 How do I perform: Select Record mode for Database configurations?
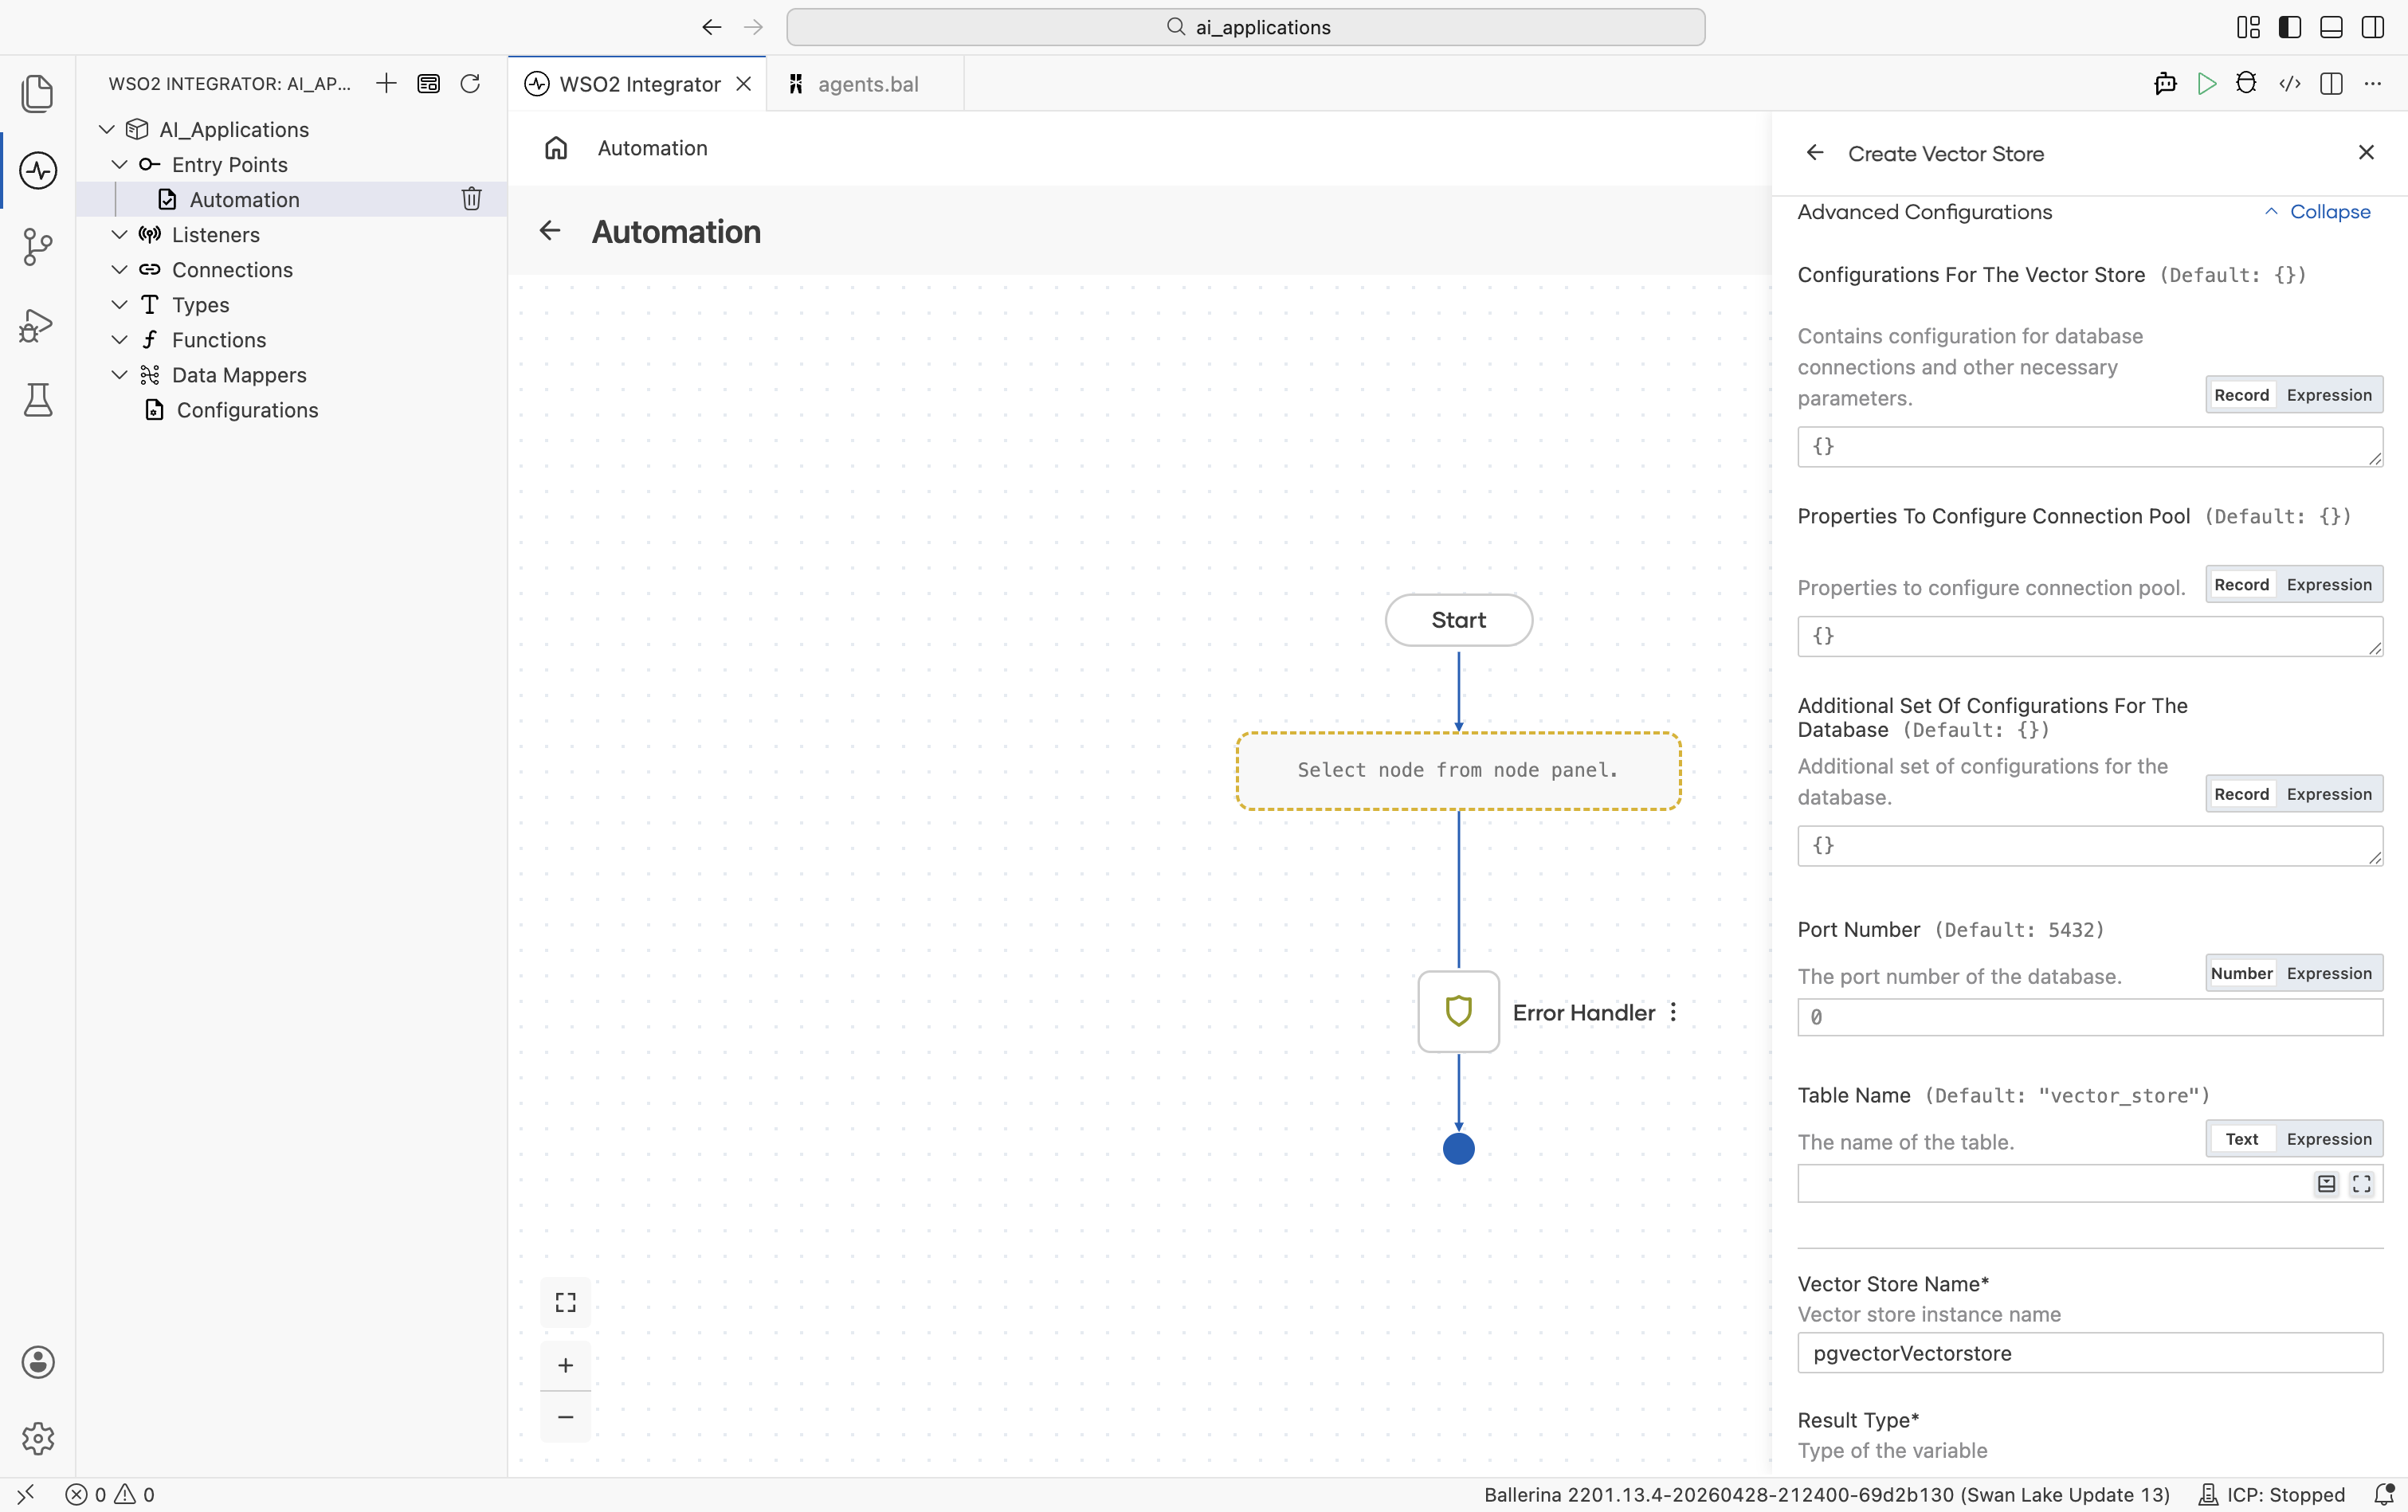click(2241, 794)
